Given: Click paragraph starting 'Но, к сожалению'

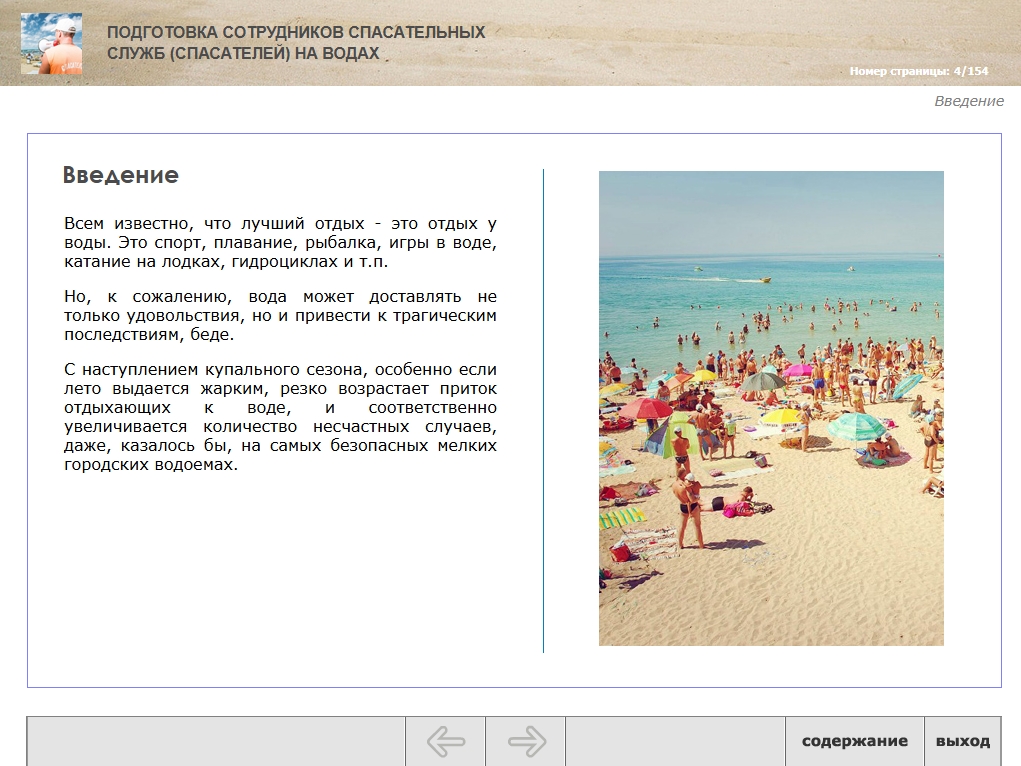Looking at the screenshot, I should pos(280,315).
